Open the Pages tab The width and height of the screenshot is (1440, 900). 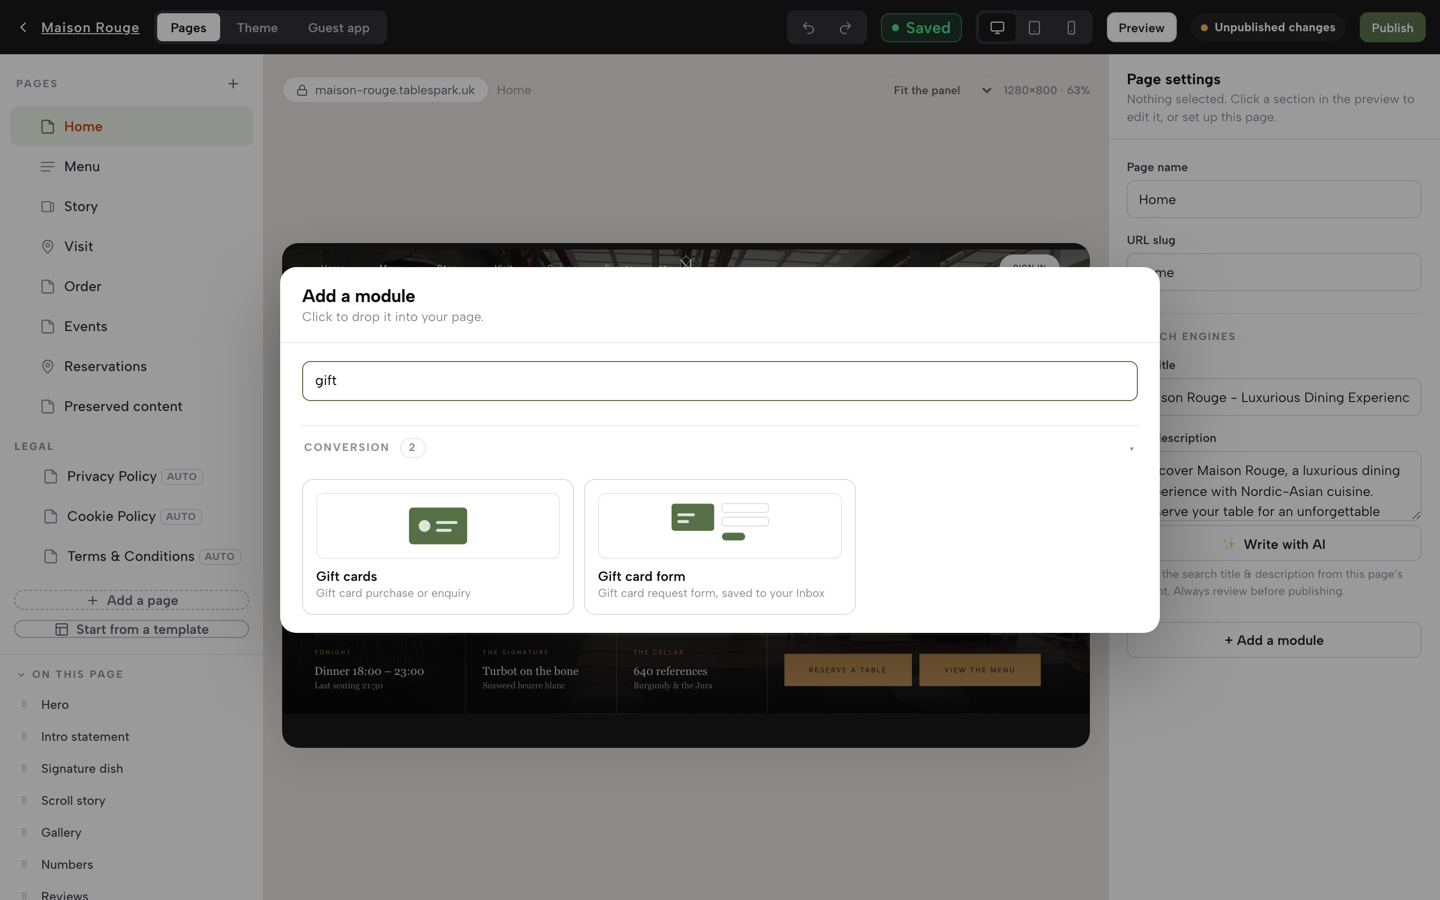pos(188,28)
